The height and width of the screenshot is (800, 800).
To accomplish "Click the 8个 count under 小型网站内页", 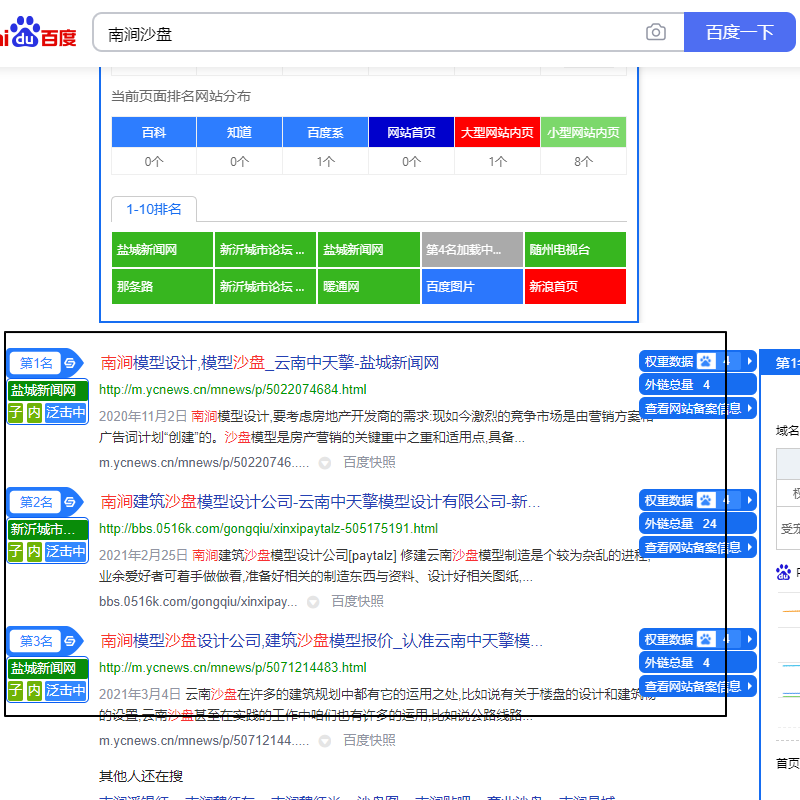I will (583, 162).
